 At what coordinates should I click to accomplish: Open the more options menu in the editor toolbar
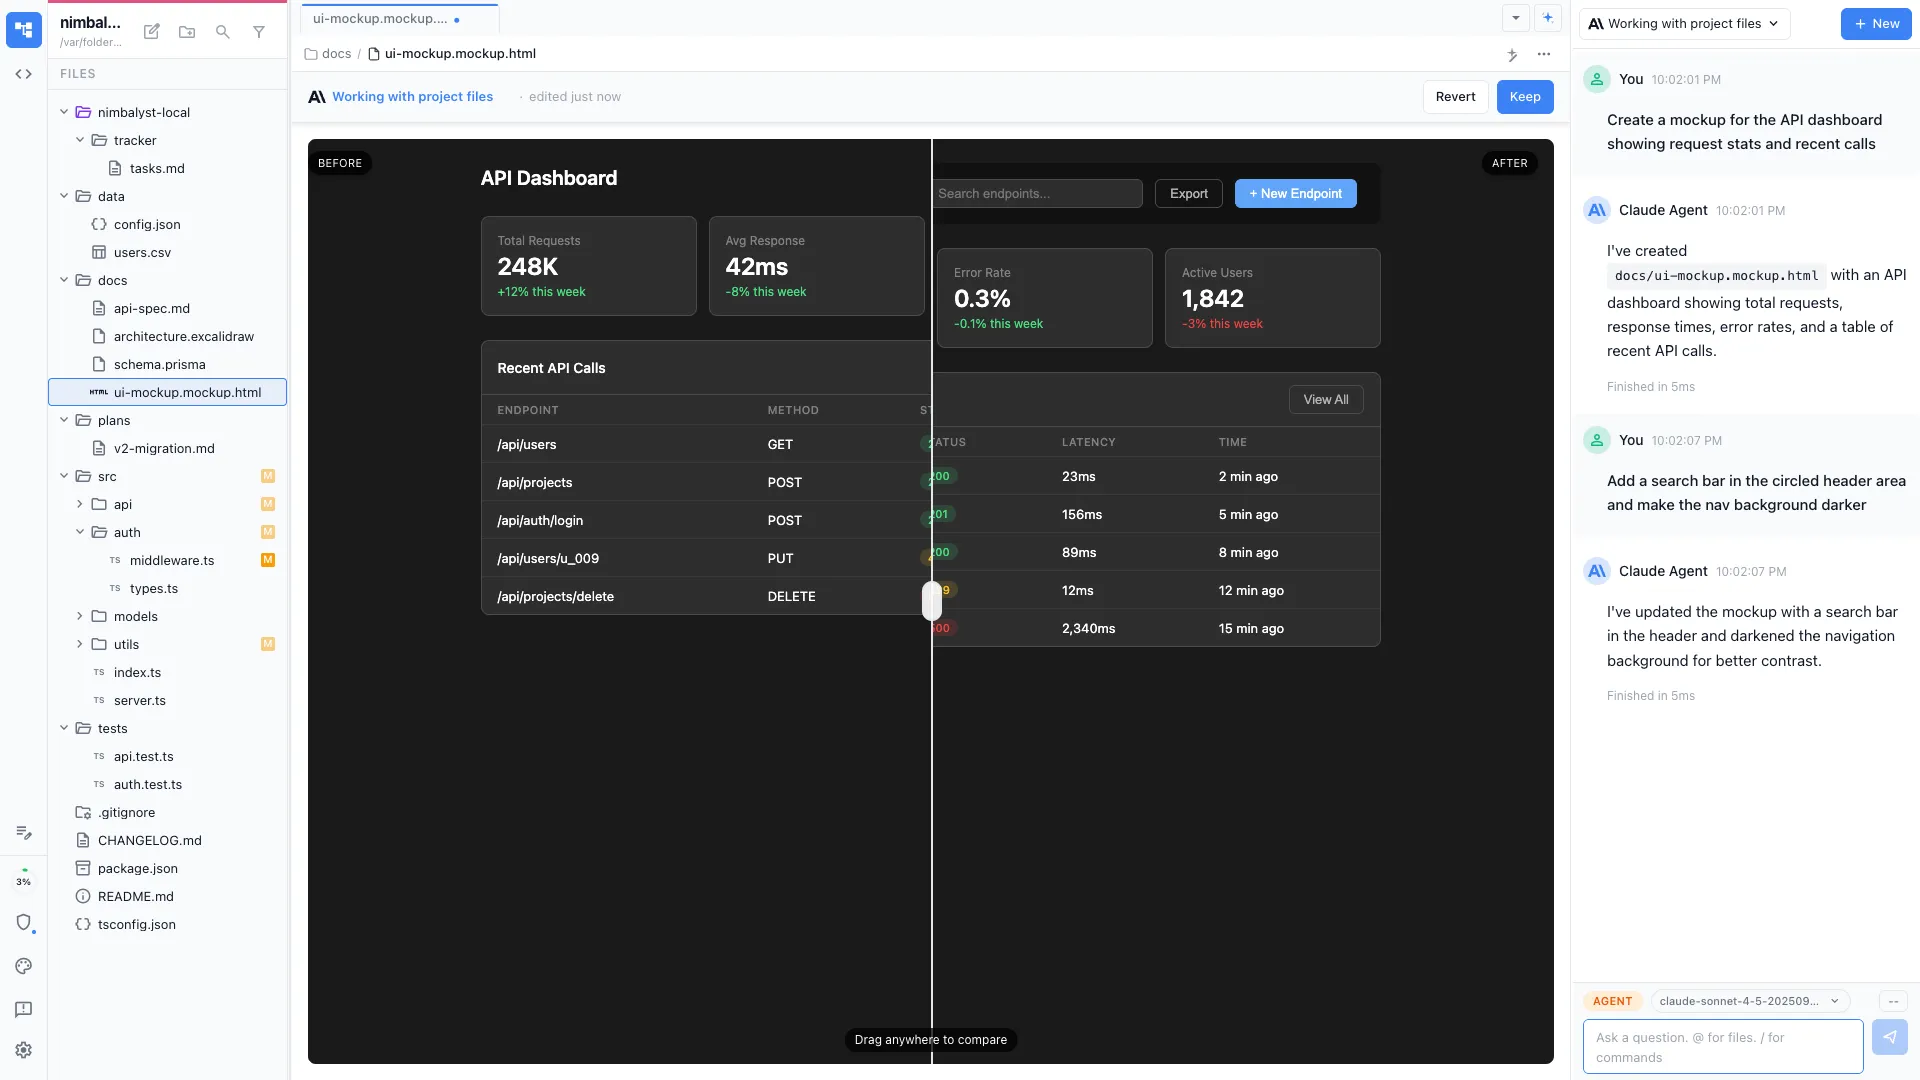(1544, 55)
